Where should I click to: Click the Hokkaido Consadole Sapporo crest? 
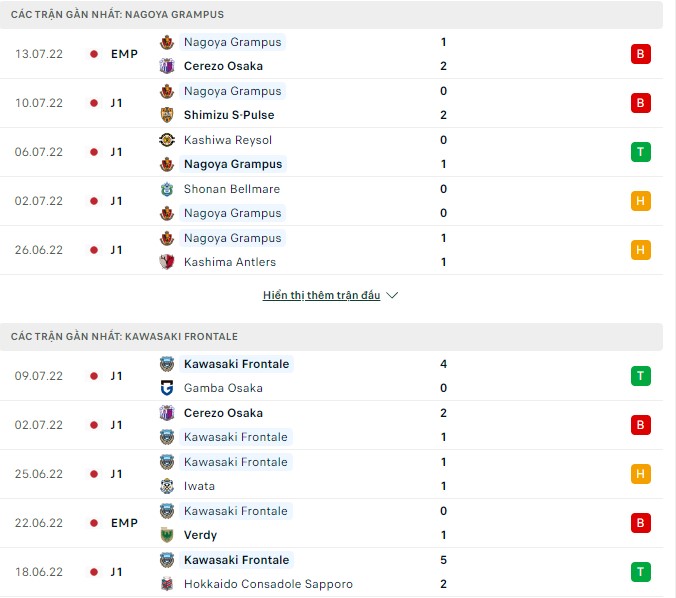(167, 584)
